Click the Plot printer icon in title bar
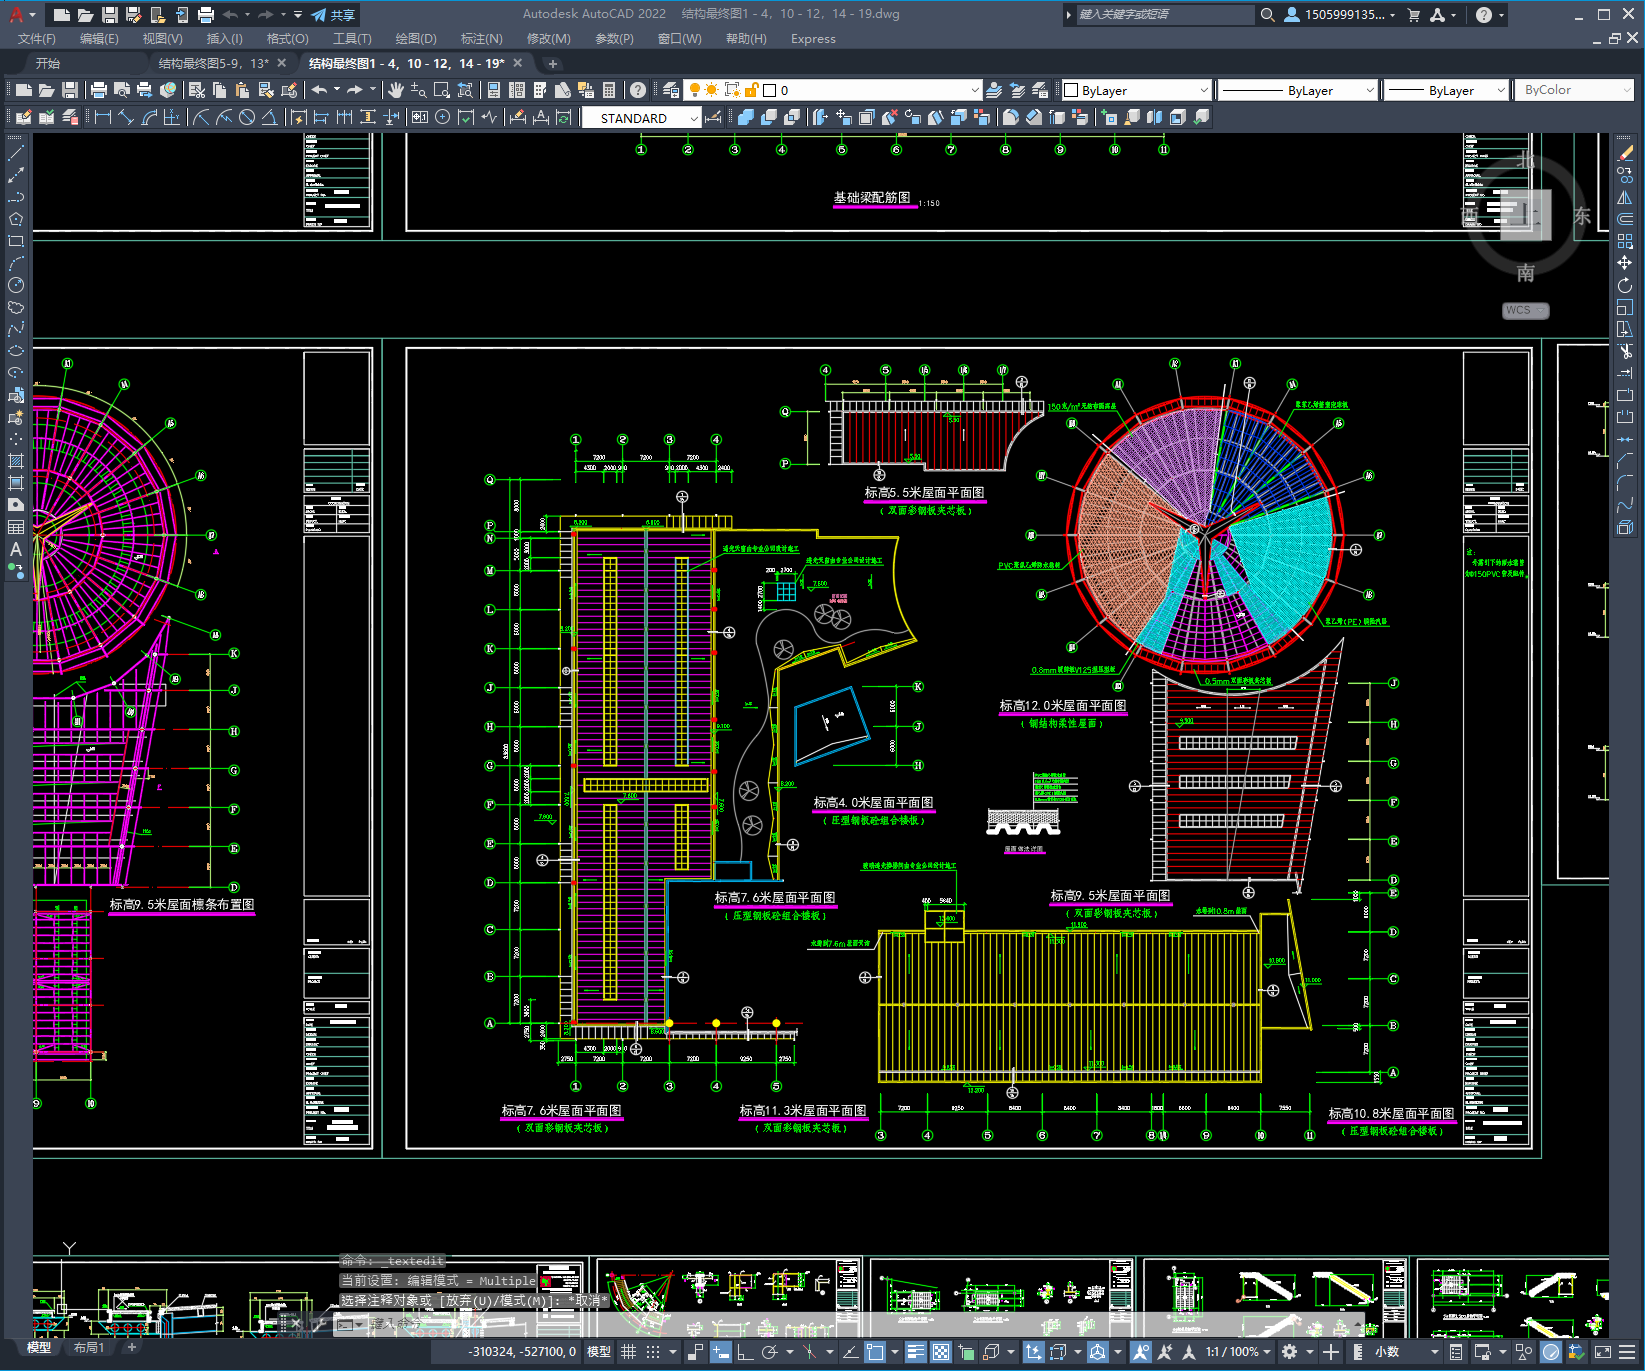The width and height of the screenshot is (1645, 1371). click(x=206, y=15)
